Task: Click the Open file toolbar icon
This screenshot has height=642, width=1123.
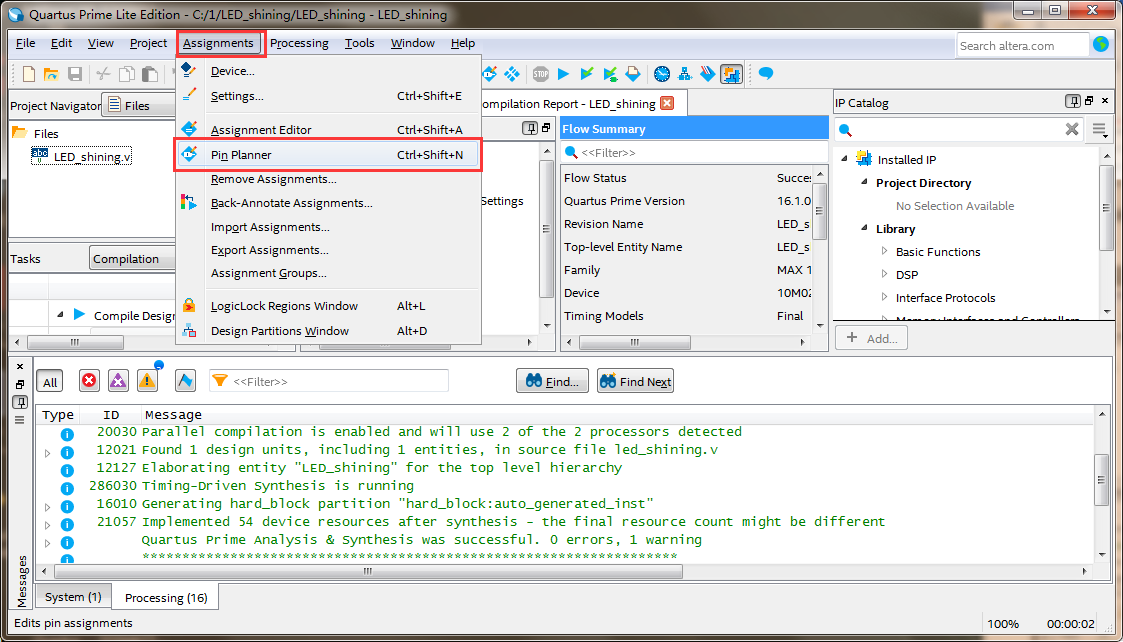Action: point(51,74)
